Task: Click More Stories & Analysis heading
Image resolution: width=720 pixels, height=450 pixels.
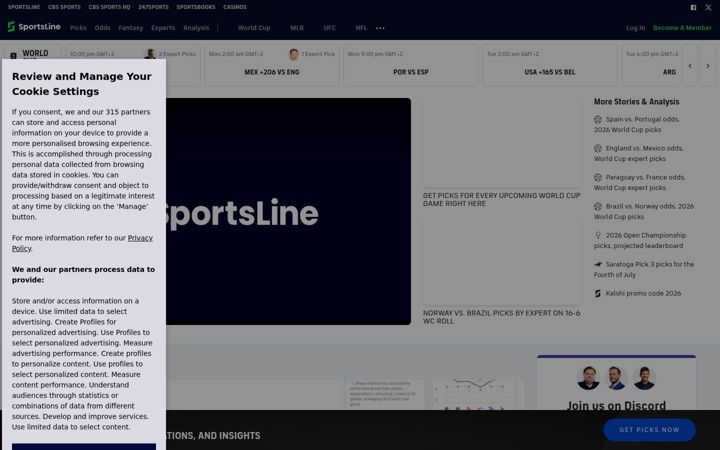Action: 636,102
